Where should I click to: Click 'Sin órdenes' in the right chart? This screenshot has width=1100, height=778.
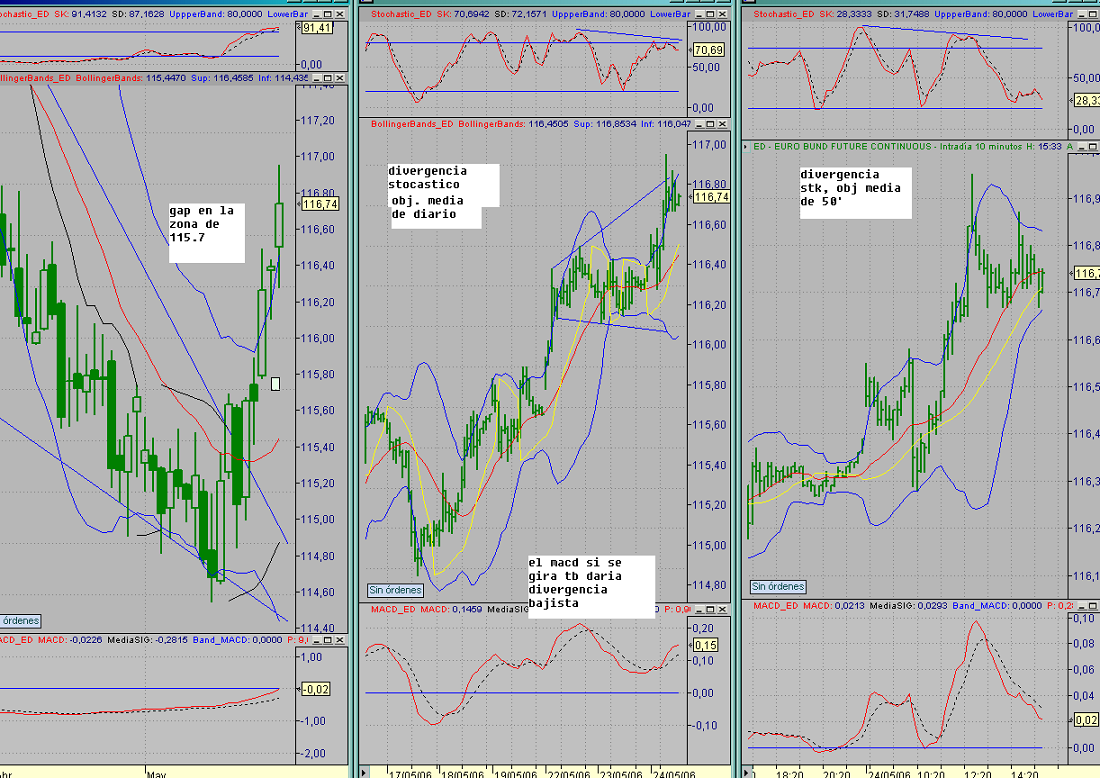[x=778, y=586]
